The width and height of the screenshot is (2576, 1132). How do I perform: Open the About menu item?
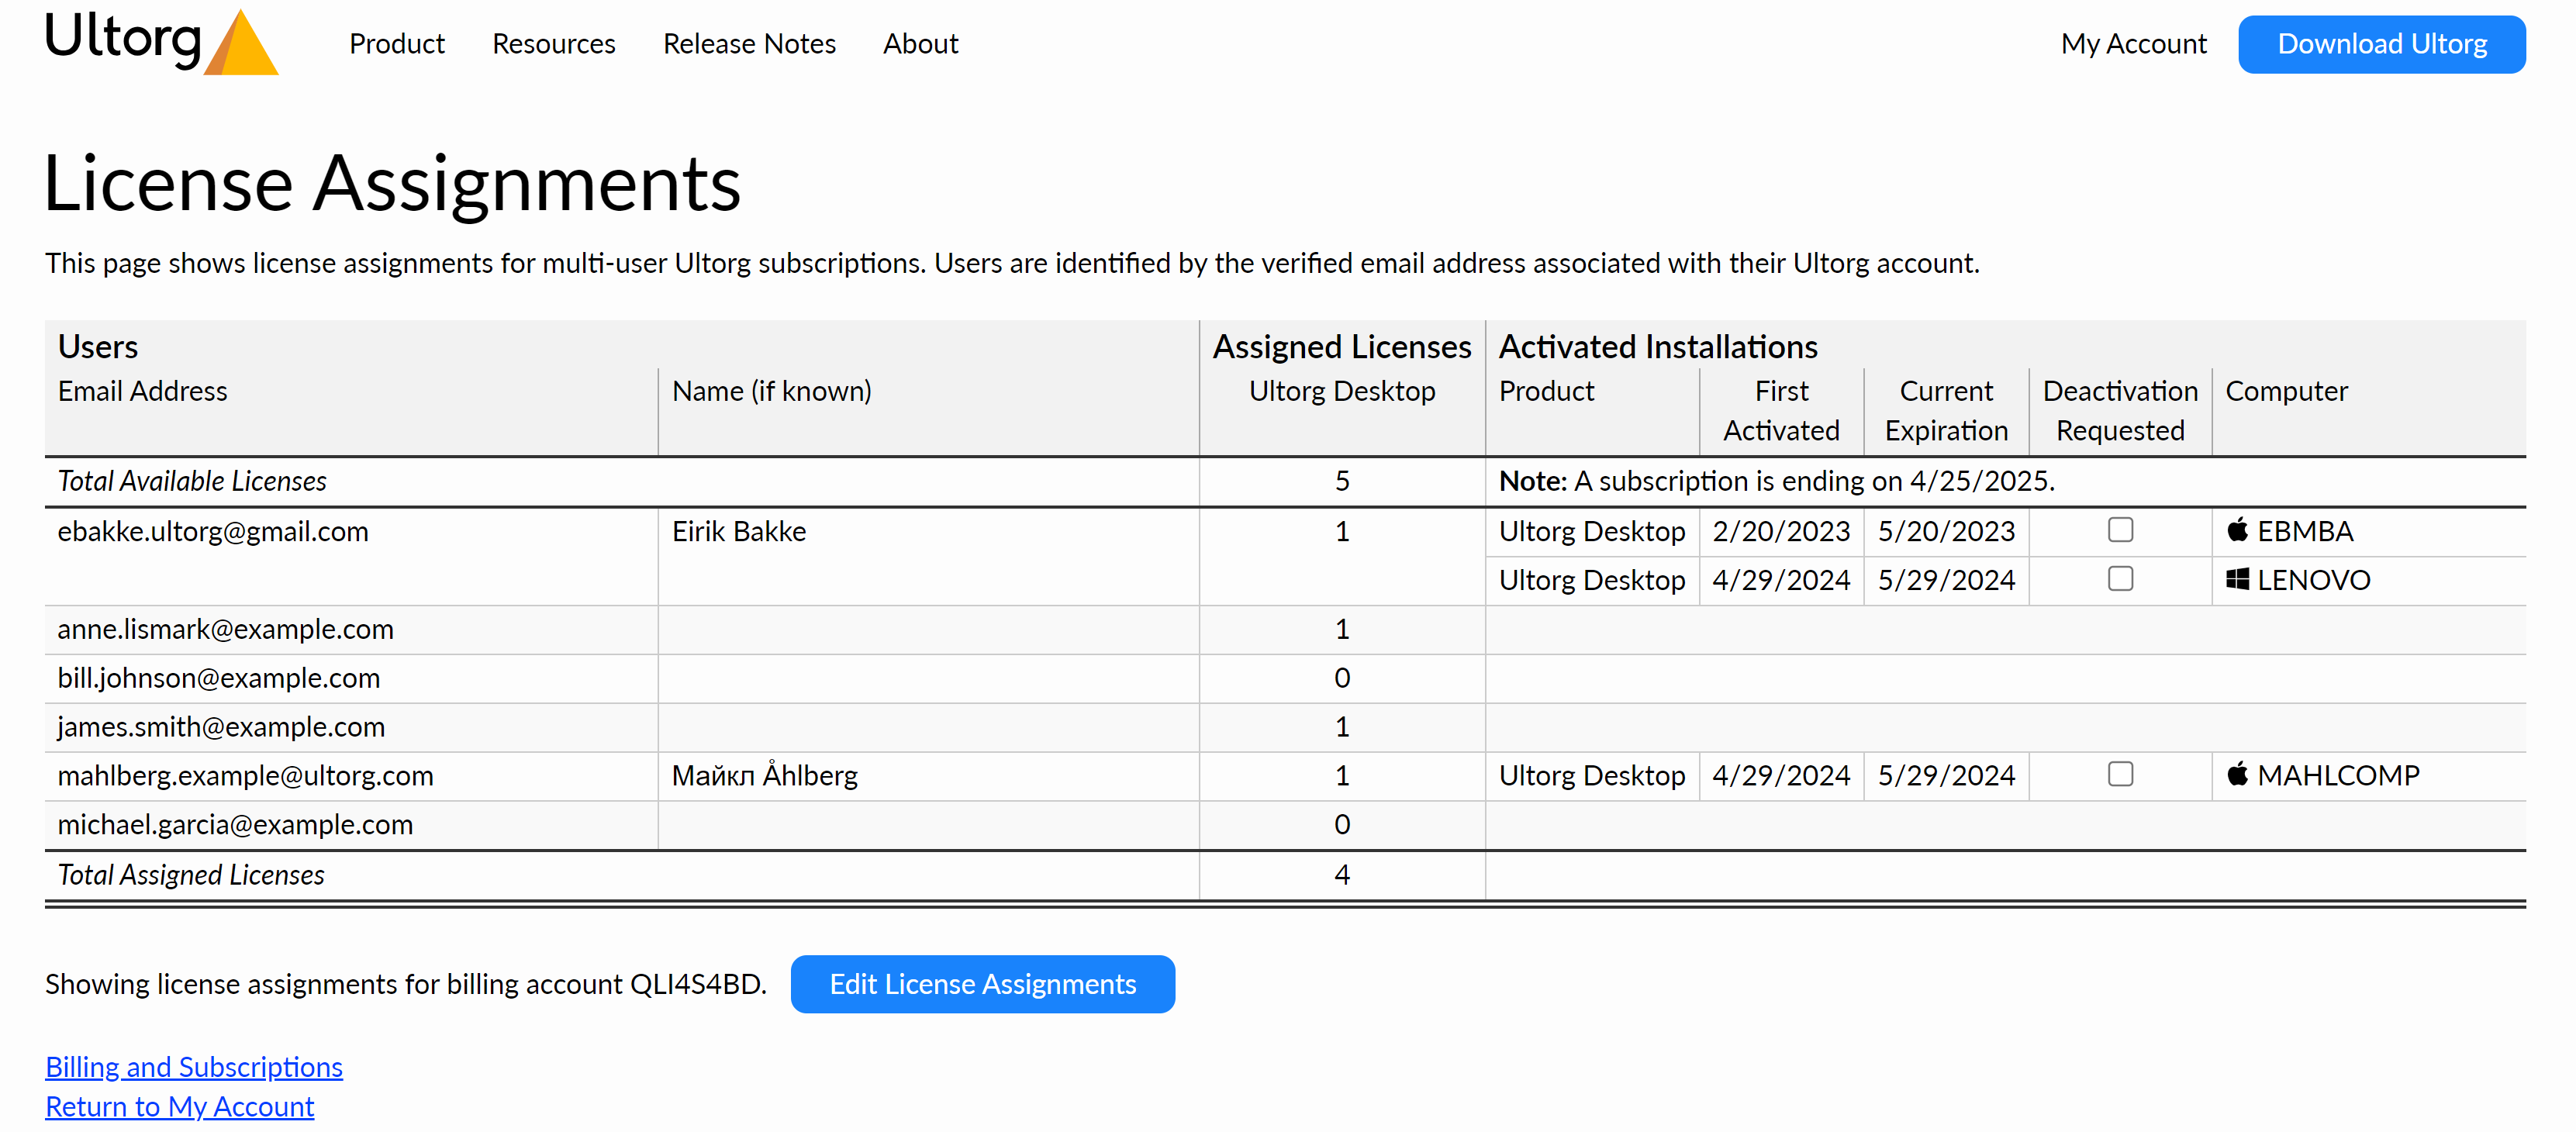920,44
